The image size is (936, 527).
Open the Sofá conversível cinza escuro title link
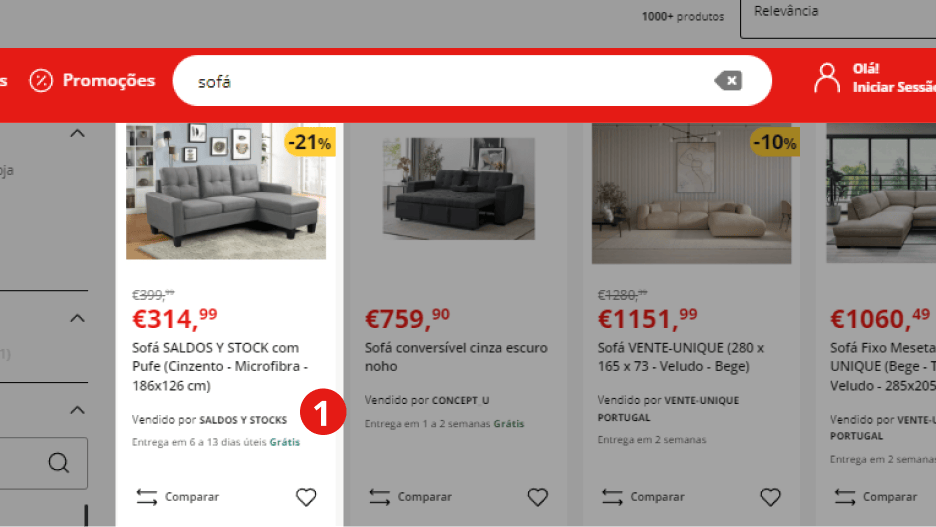(456, 357)
